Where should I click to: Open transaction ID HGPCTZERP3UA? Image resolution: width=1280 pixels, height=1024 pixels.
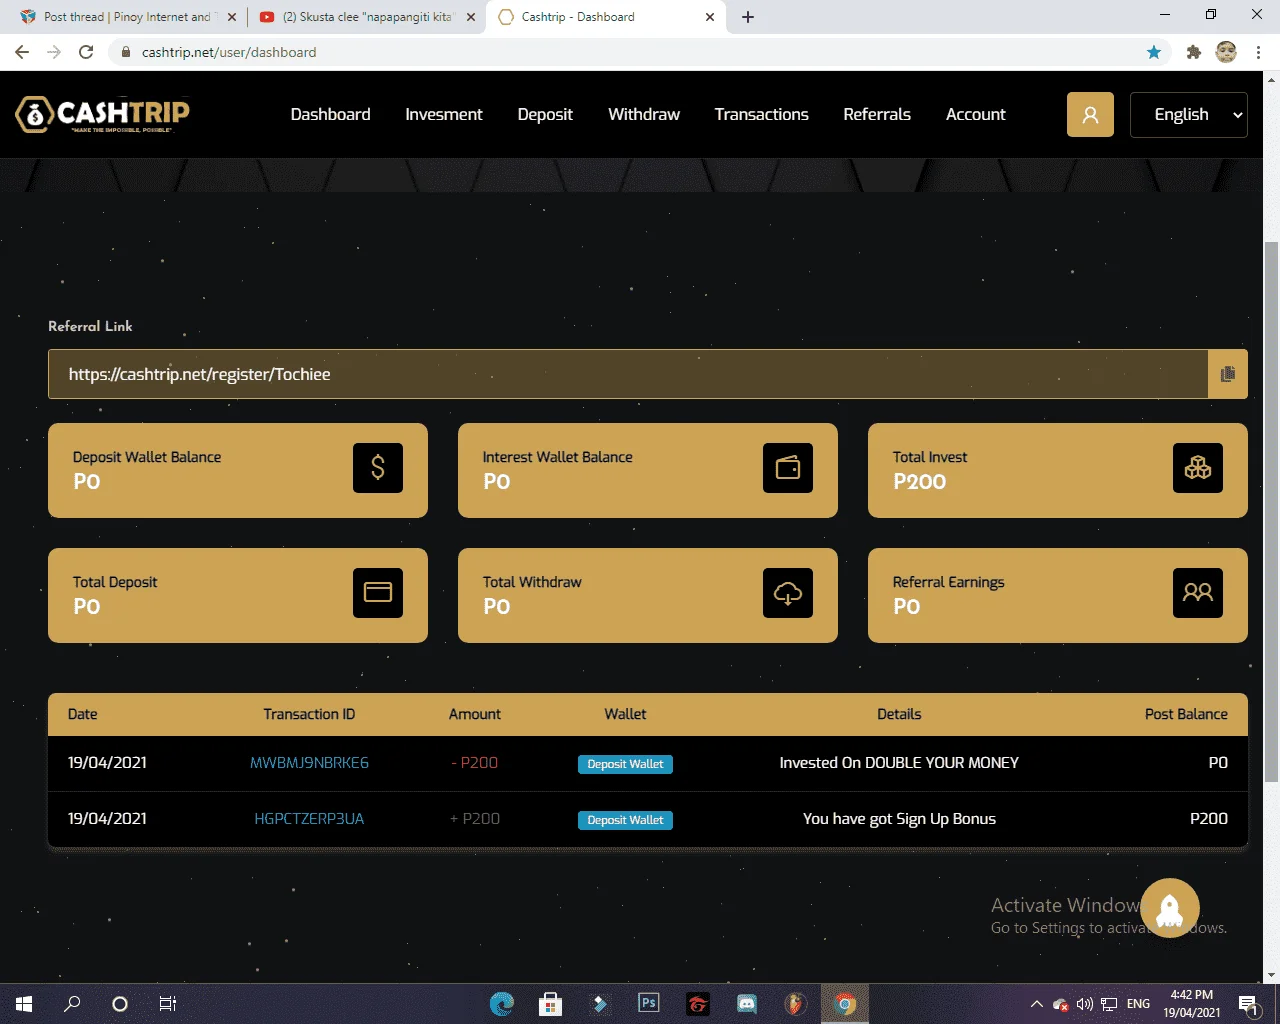click(x=309, y=819)
